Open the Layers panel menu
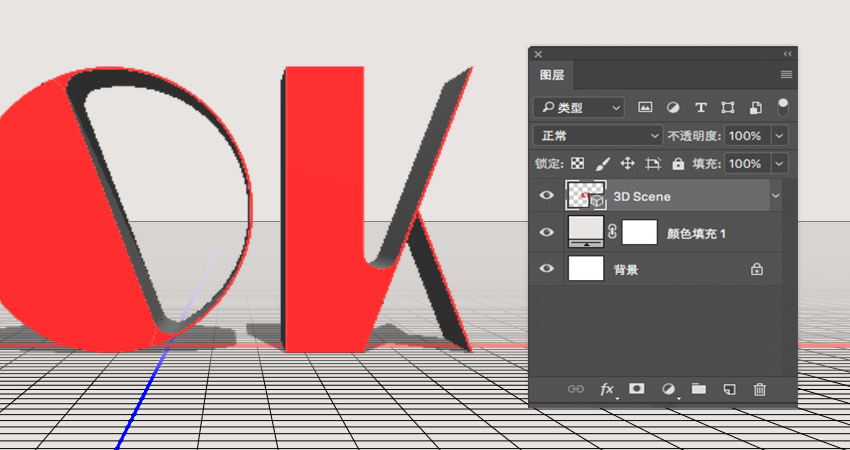850x450 pixels. click(x=786, y=75)
